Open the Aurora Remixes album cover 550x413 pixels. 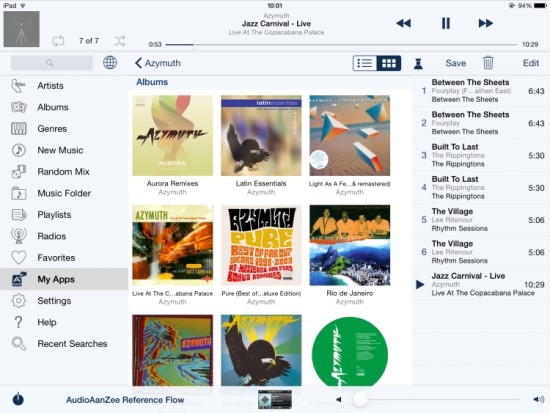[173, 135]
